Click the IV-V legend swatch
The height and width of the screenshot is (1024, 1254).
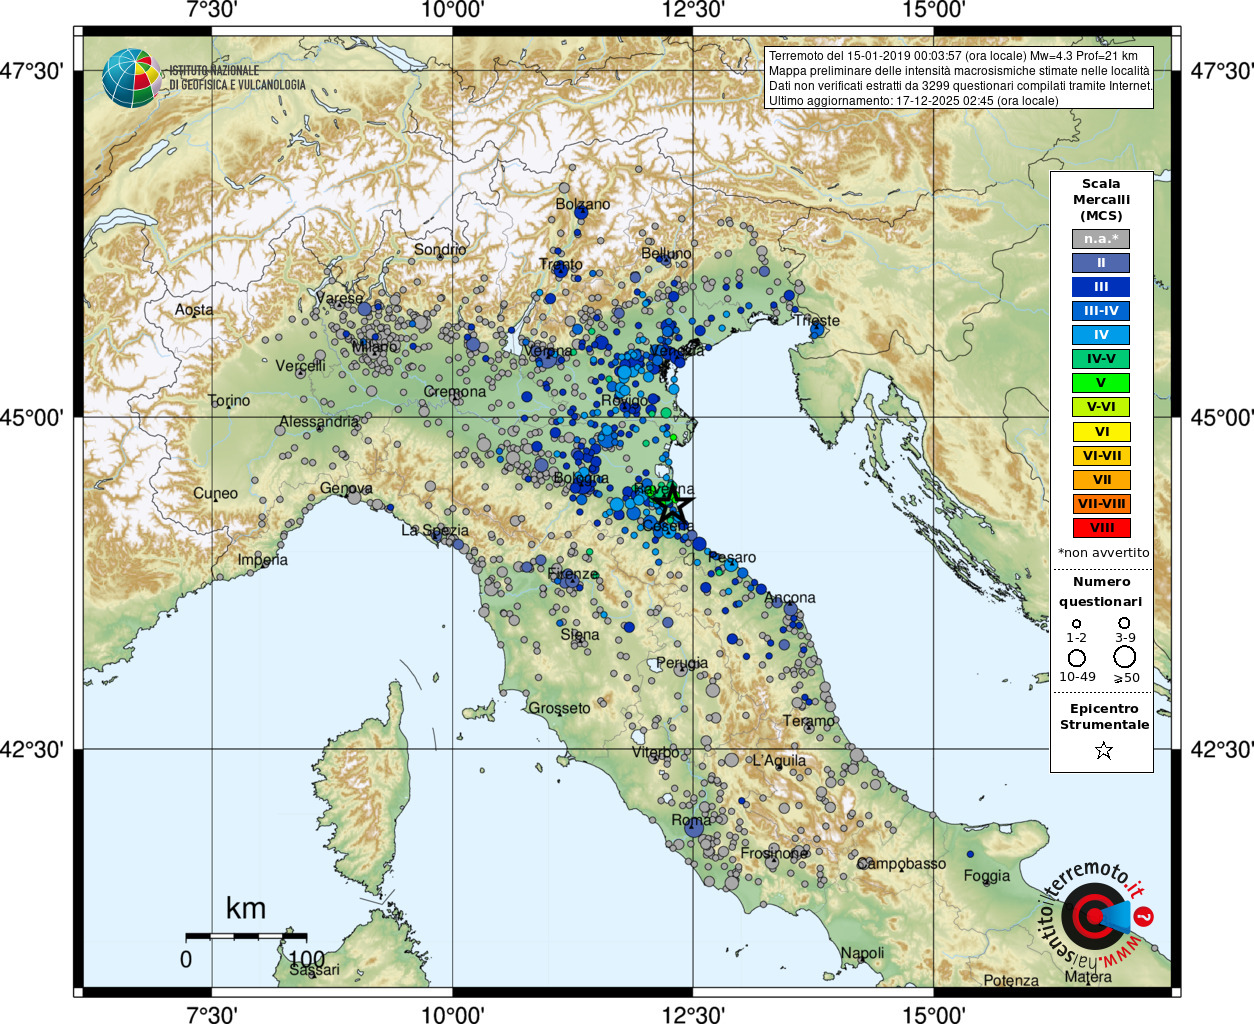click(x=1101, y=359)
